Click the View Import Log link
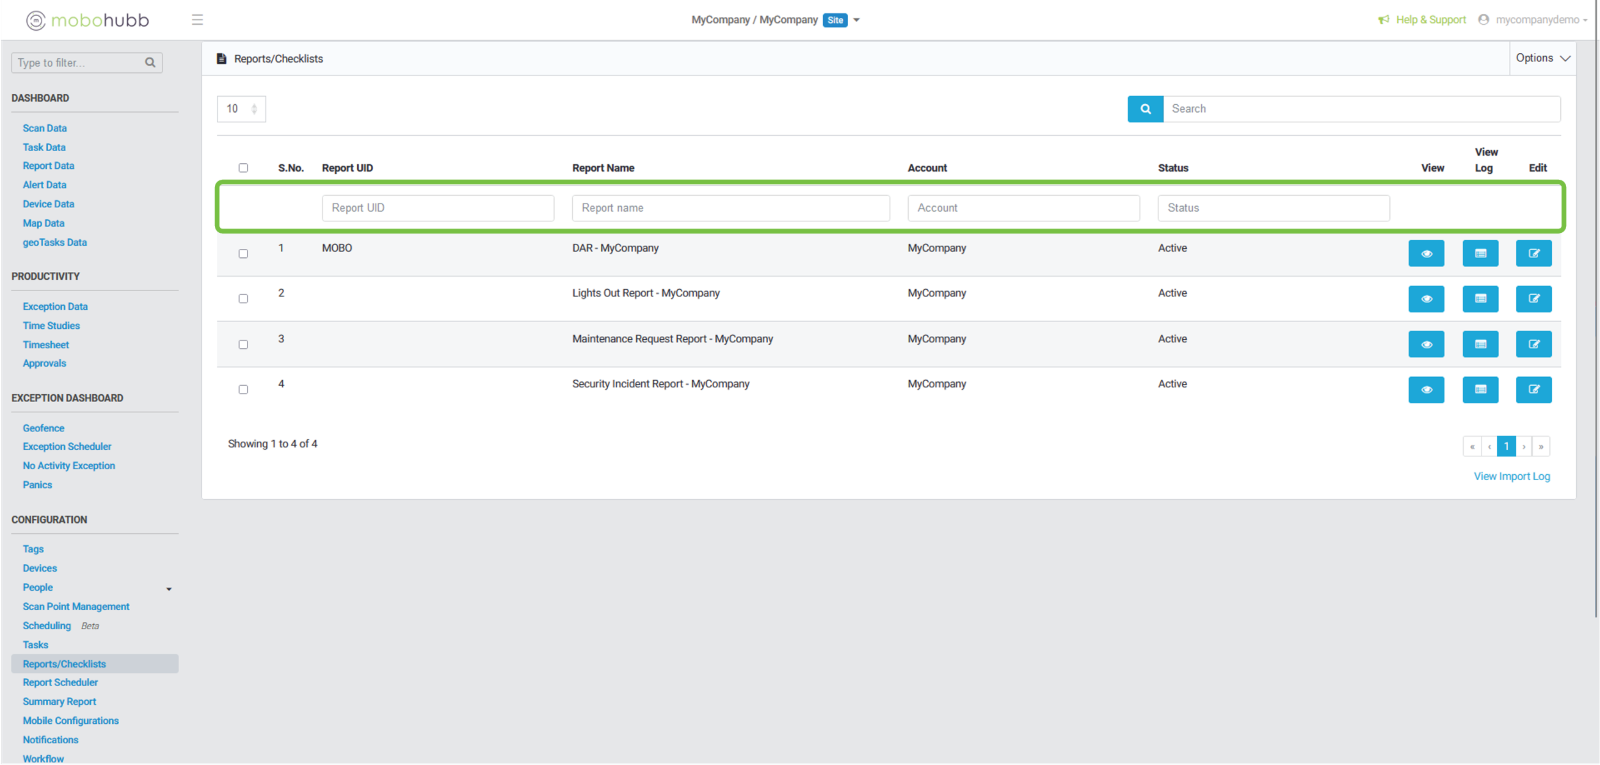Screen dimensions: 1600x765 click(1511, 477)
